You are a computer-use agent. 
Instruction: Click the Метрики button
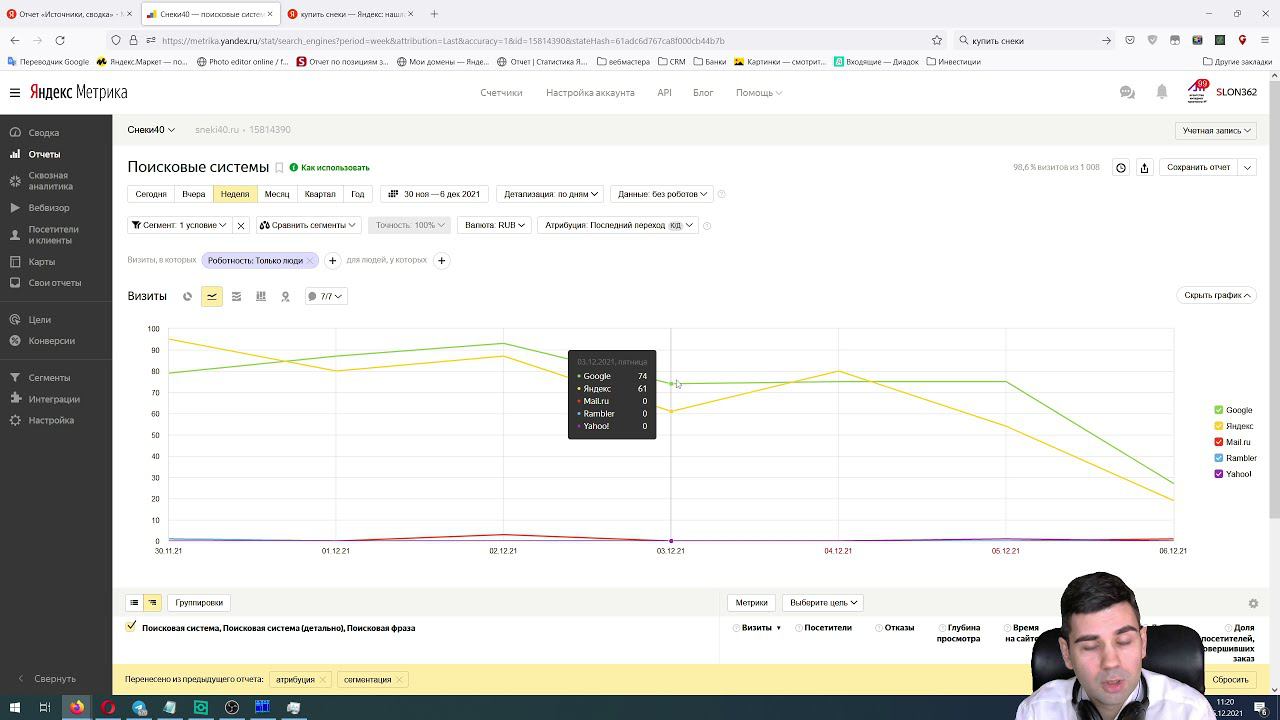click(x=751, y=603)
